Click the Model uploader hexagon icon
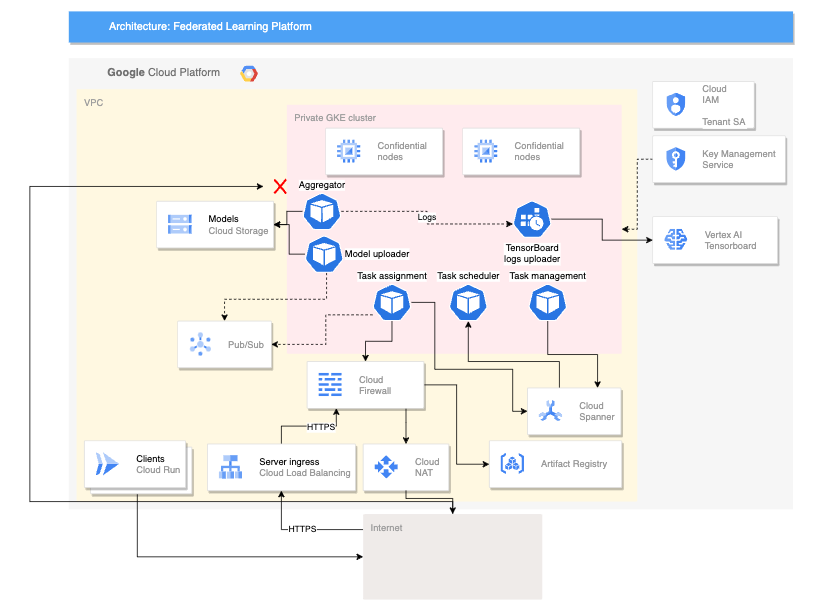The height and width of the screenshot is (615, 820). (x=323, y=255)
